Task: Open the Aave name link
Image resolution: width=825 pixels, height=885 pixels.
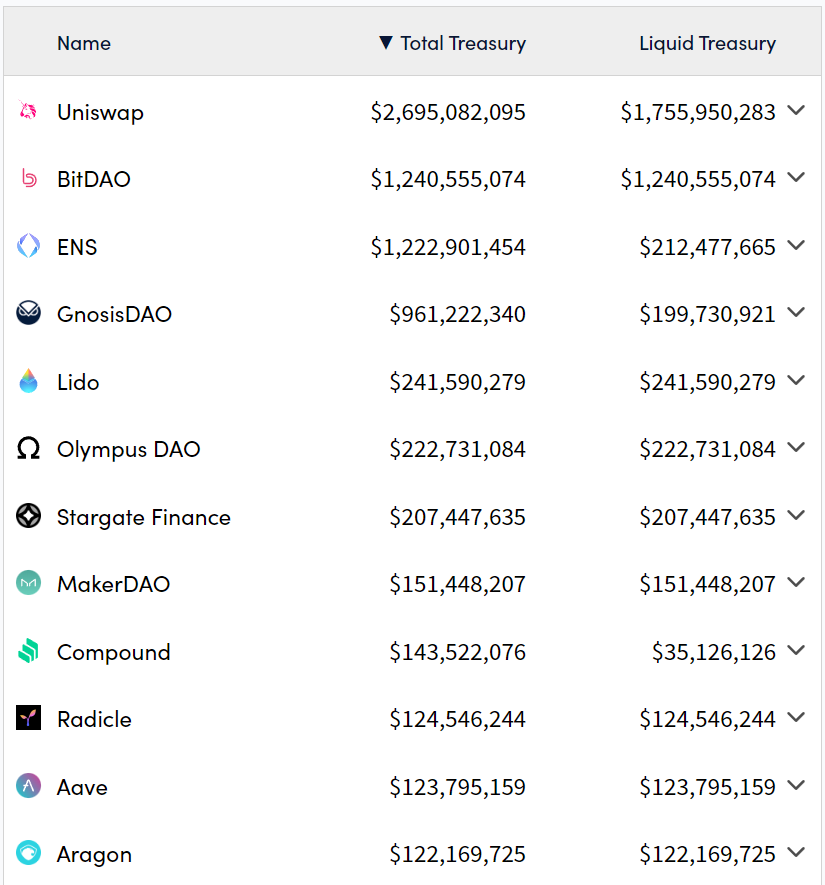Action: (x=82, y=787)
